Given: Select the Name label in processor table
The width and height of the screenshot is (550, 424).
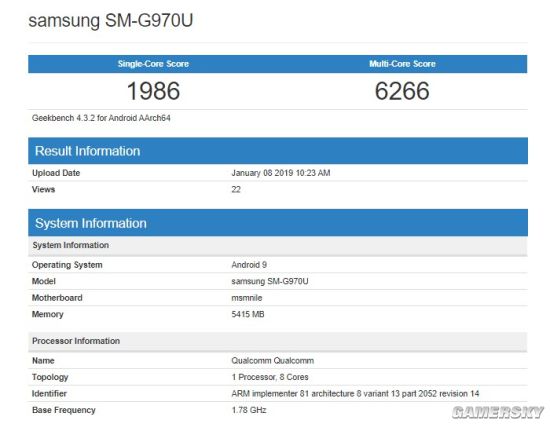Looking at the screenshot, I should click(x=43, y=361).
